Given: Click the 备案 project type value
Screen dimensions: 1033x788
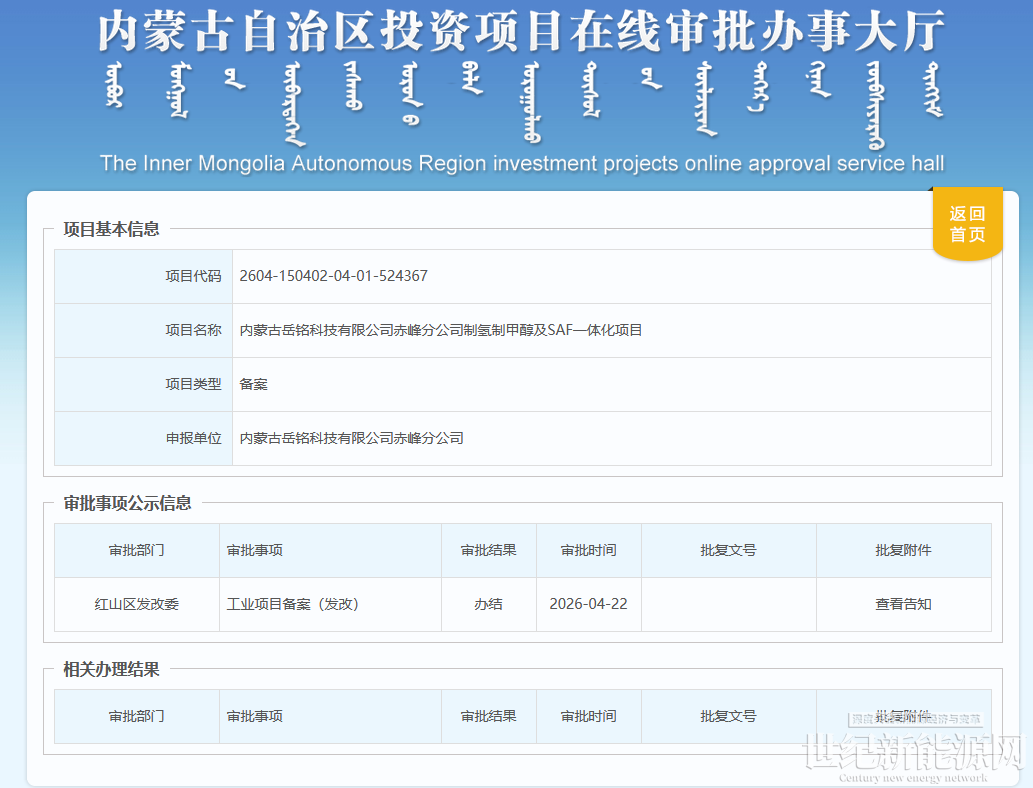Looking at the screenshot, I should click(254, 384).
